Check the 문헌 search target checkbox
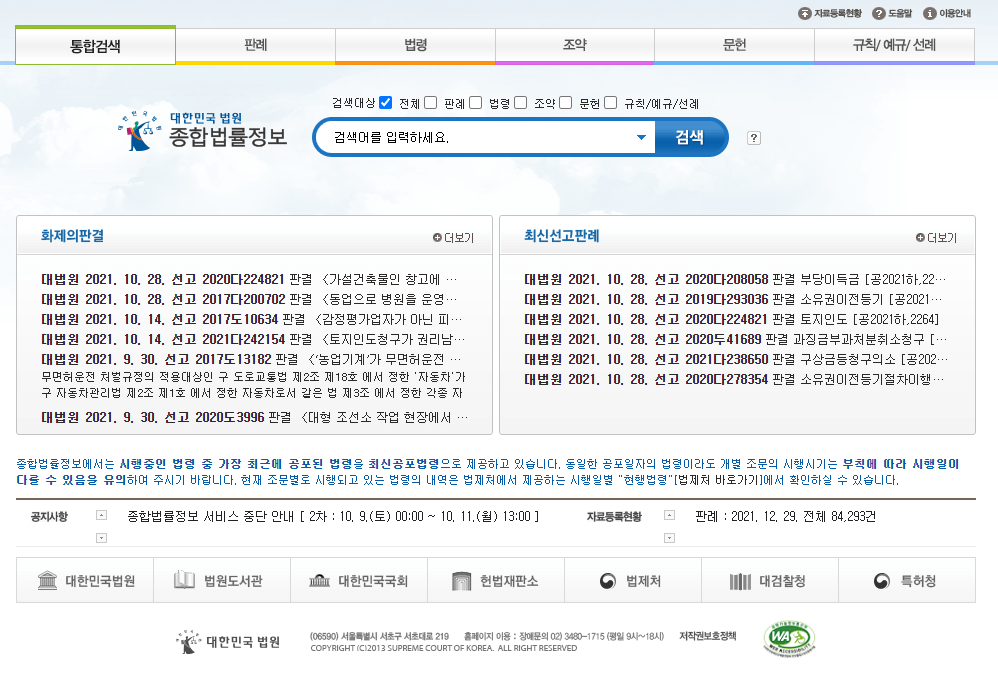The image size is (998, 688). click(x=566, y=102)
